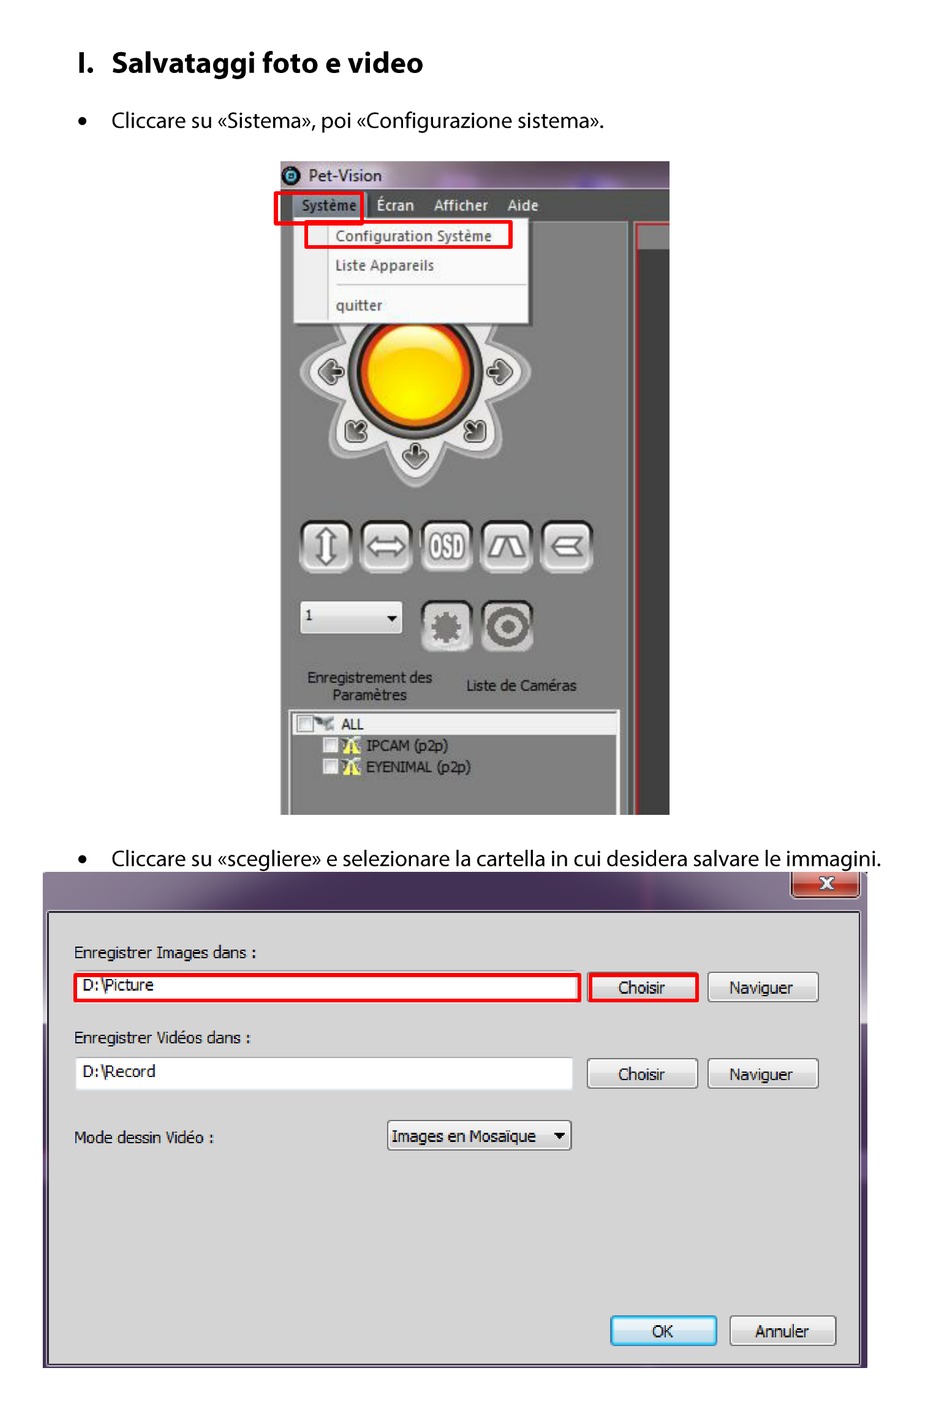Image resolution: width=950 pixels, height=1419 pixels.
Task: Click the mirror image icon
Action: tap(567, 546)
